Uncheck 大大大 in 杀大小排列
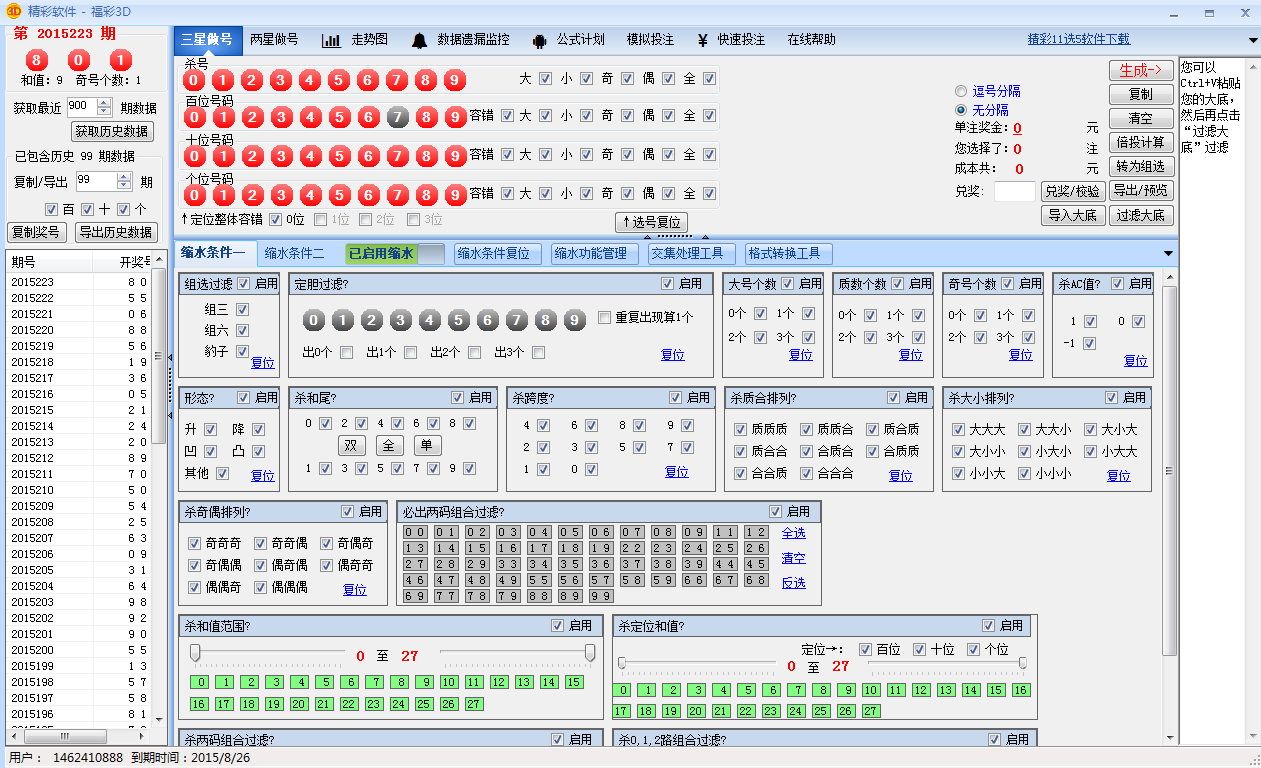 click(958, 430)
